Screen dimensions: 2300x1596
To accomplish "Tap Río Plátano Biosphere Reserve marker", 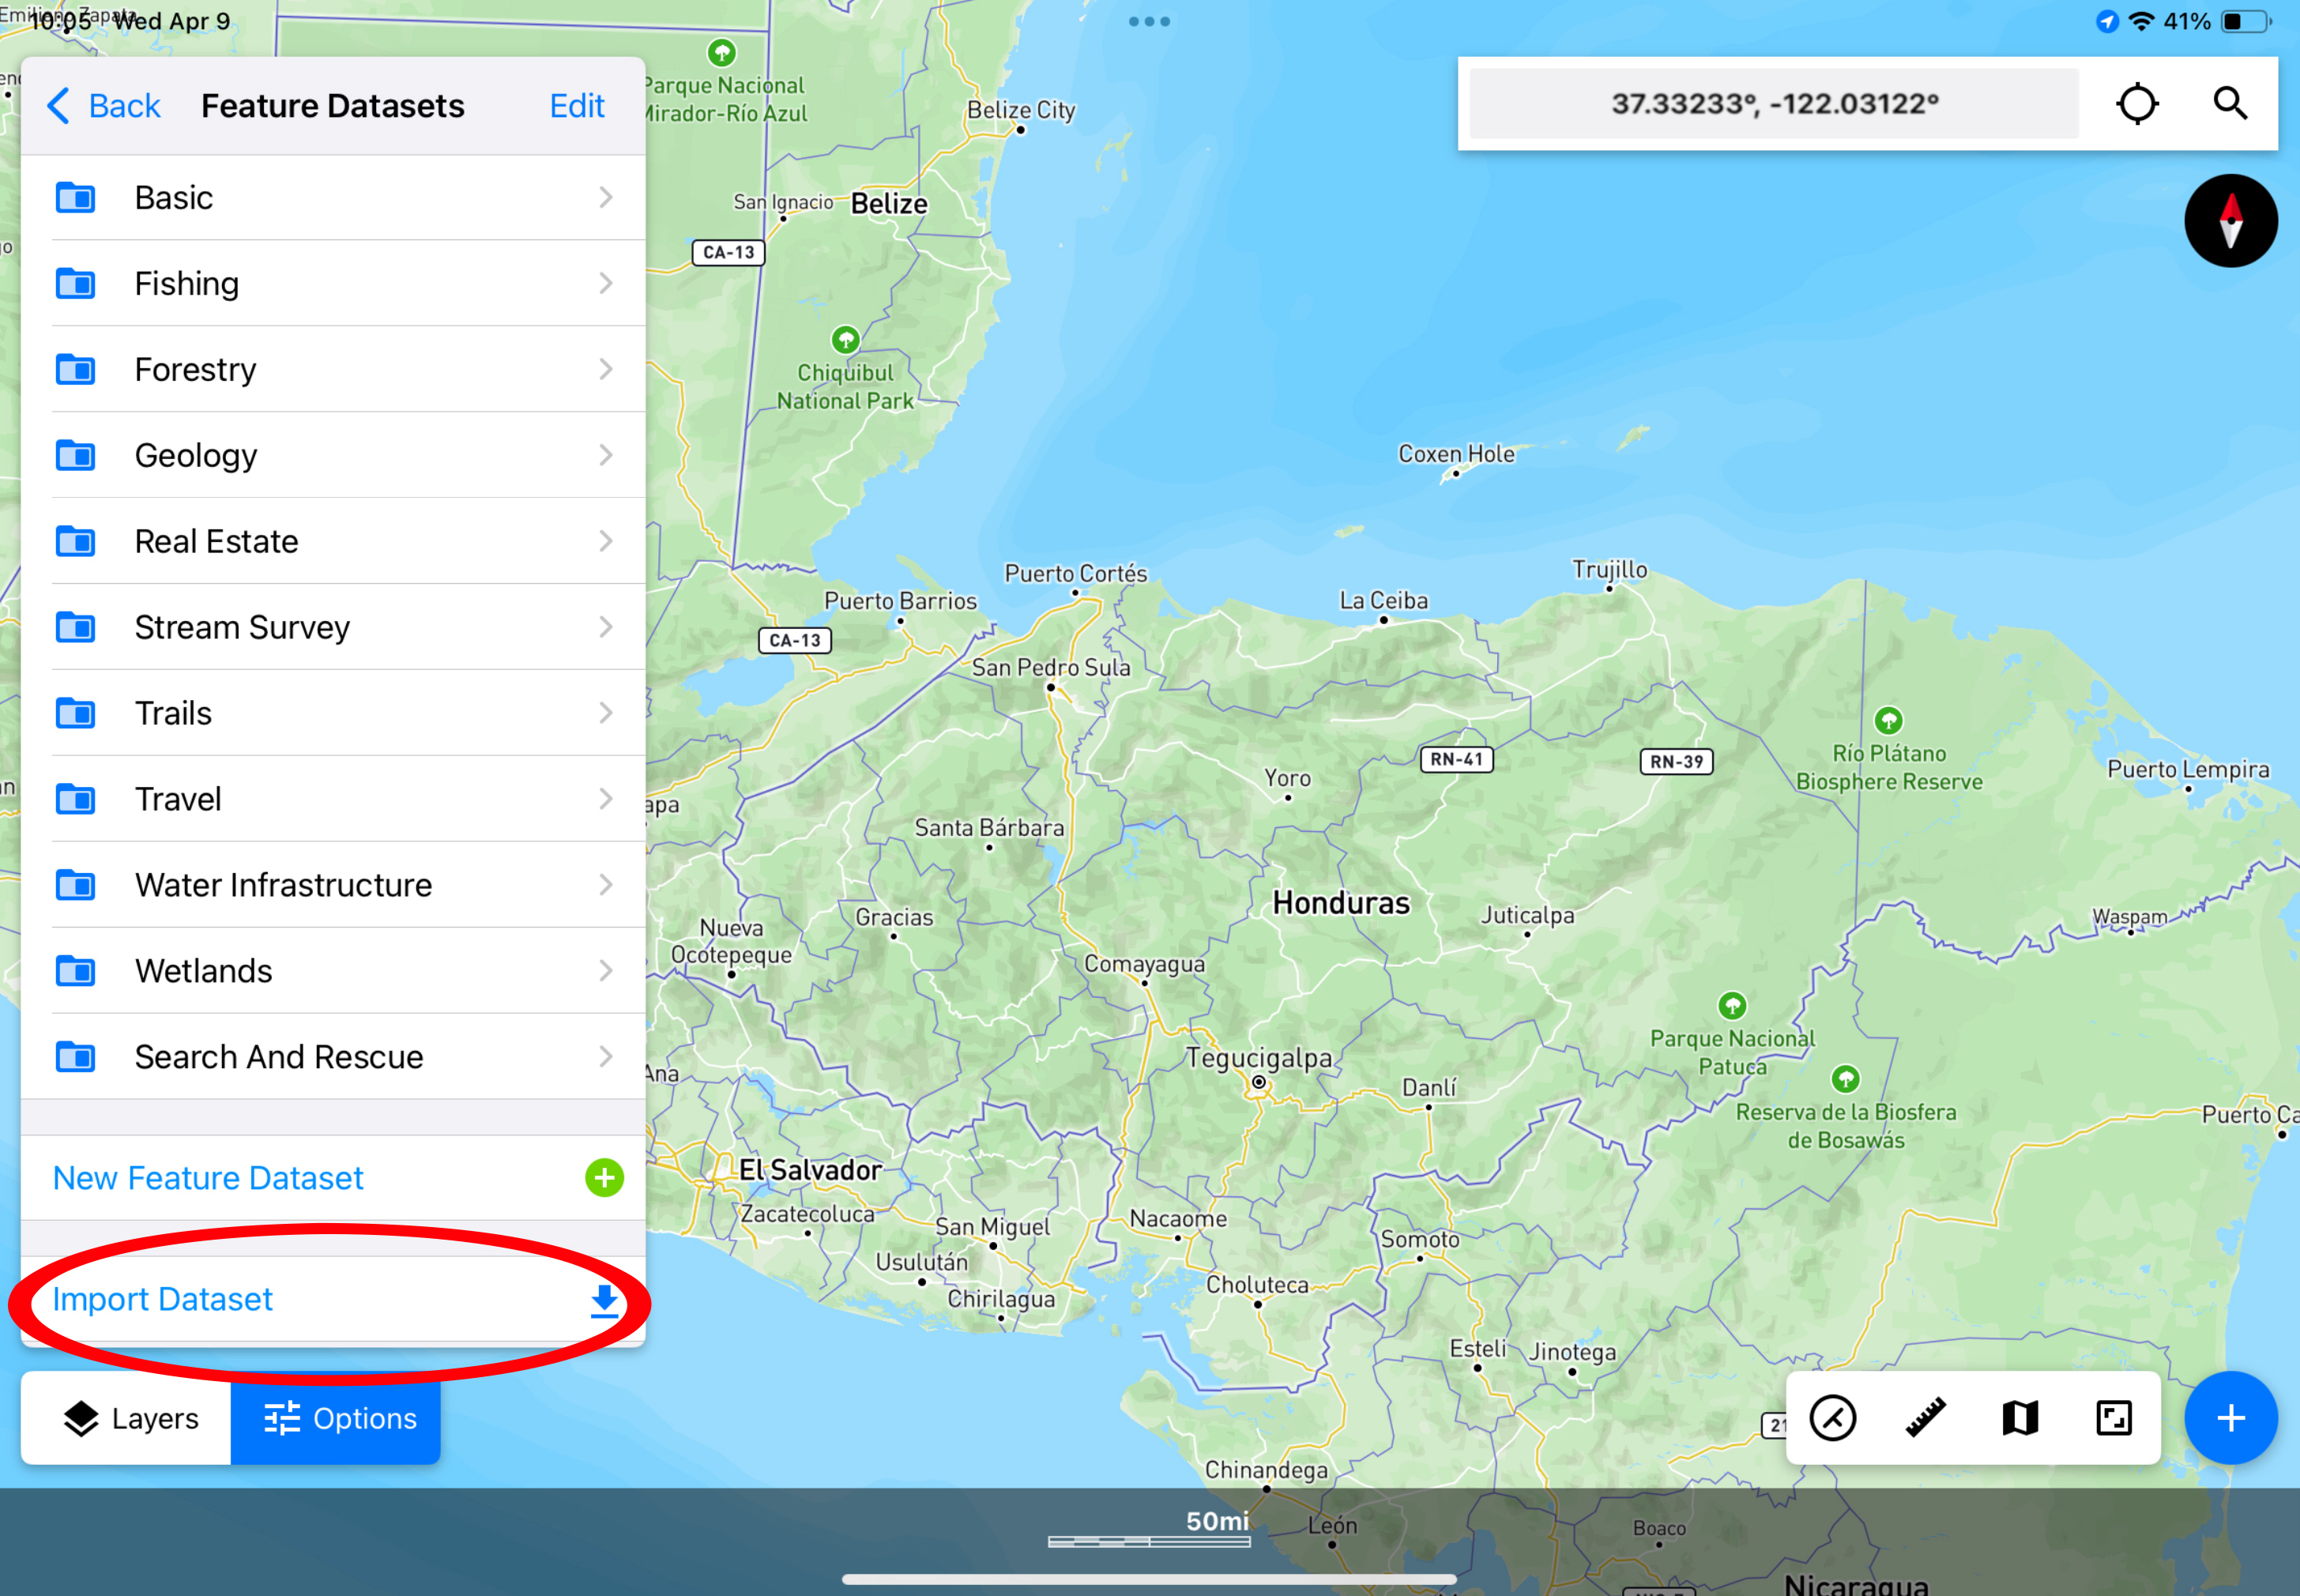I will pyautogui.click(x=1888, y=720).
